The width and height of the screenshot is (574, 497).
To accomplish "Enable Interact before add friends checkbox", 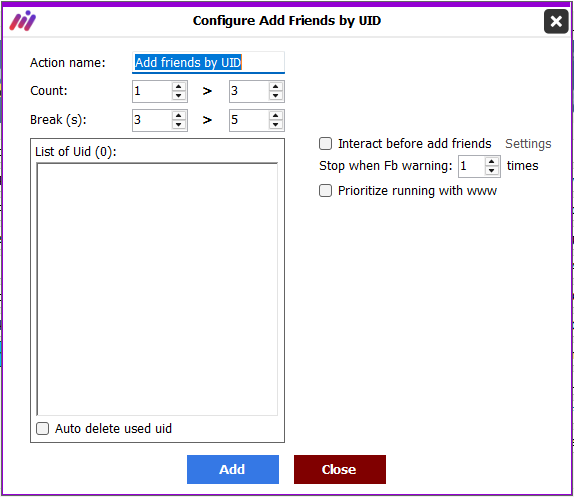I will point(325,143).
